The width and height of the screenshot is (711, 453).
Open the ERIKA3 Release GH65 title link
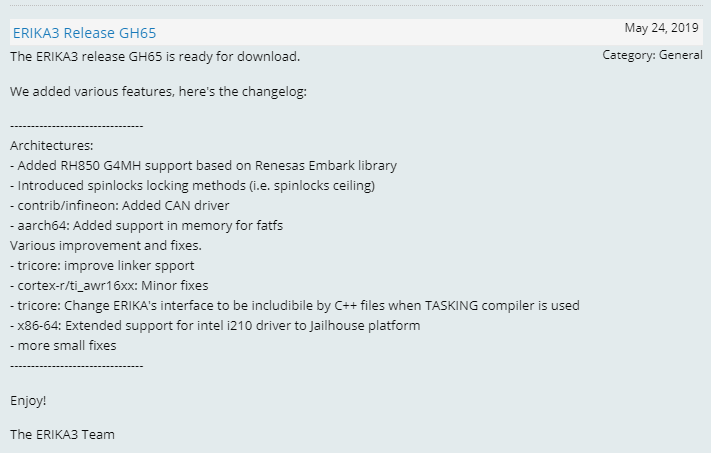(84, 33)
